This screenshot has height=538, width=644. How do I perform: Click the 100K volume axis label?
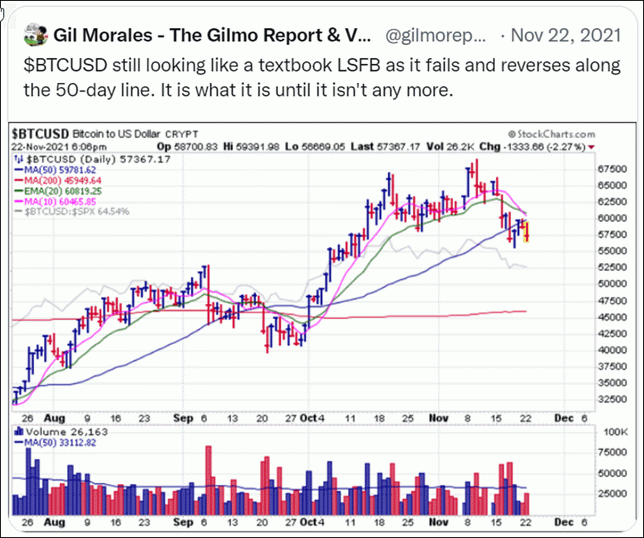click(x=615, y=432)
